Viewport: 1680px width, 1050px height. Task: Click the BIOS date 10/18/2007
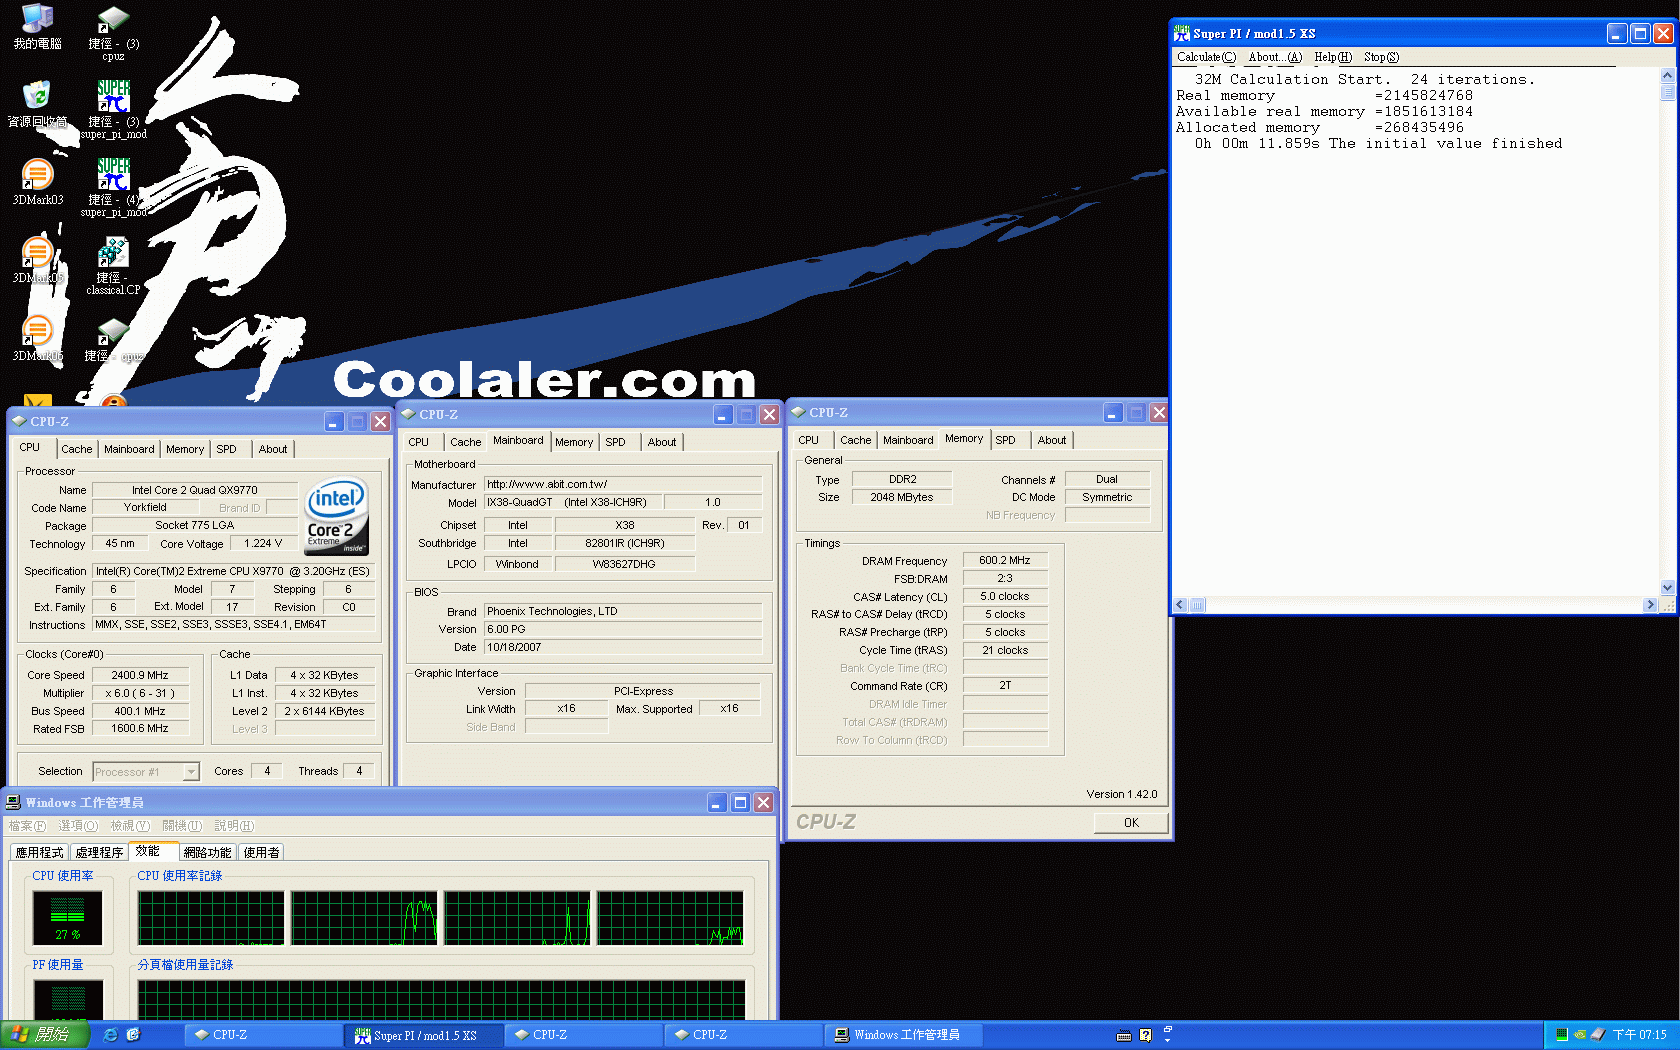click(623, 647)
